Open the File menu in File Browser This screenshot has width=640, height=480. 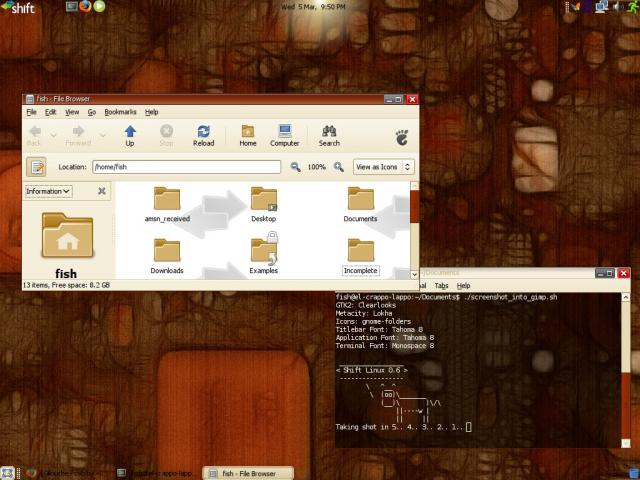[x=31, y=112]
